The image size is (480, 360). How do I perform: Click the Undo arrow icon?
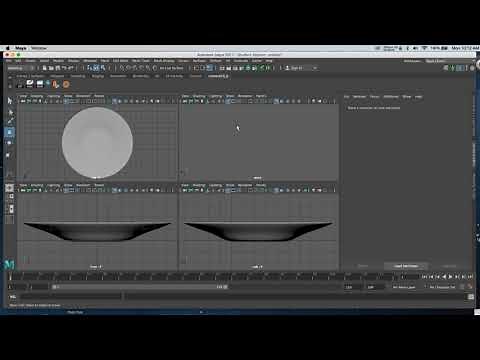pyautogui.click(x=65, y=68)
